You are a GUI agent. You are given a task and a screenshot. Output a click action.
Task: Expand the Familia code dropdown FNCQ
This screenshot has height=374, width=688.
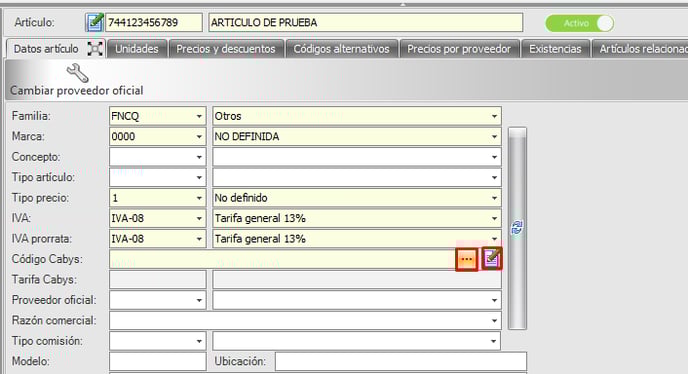pyautogui.click(x=199, y=116)
